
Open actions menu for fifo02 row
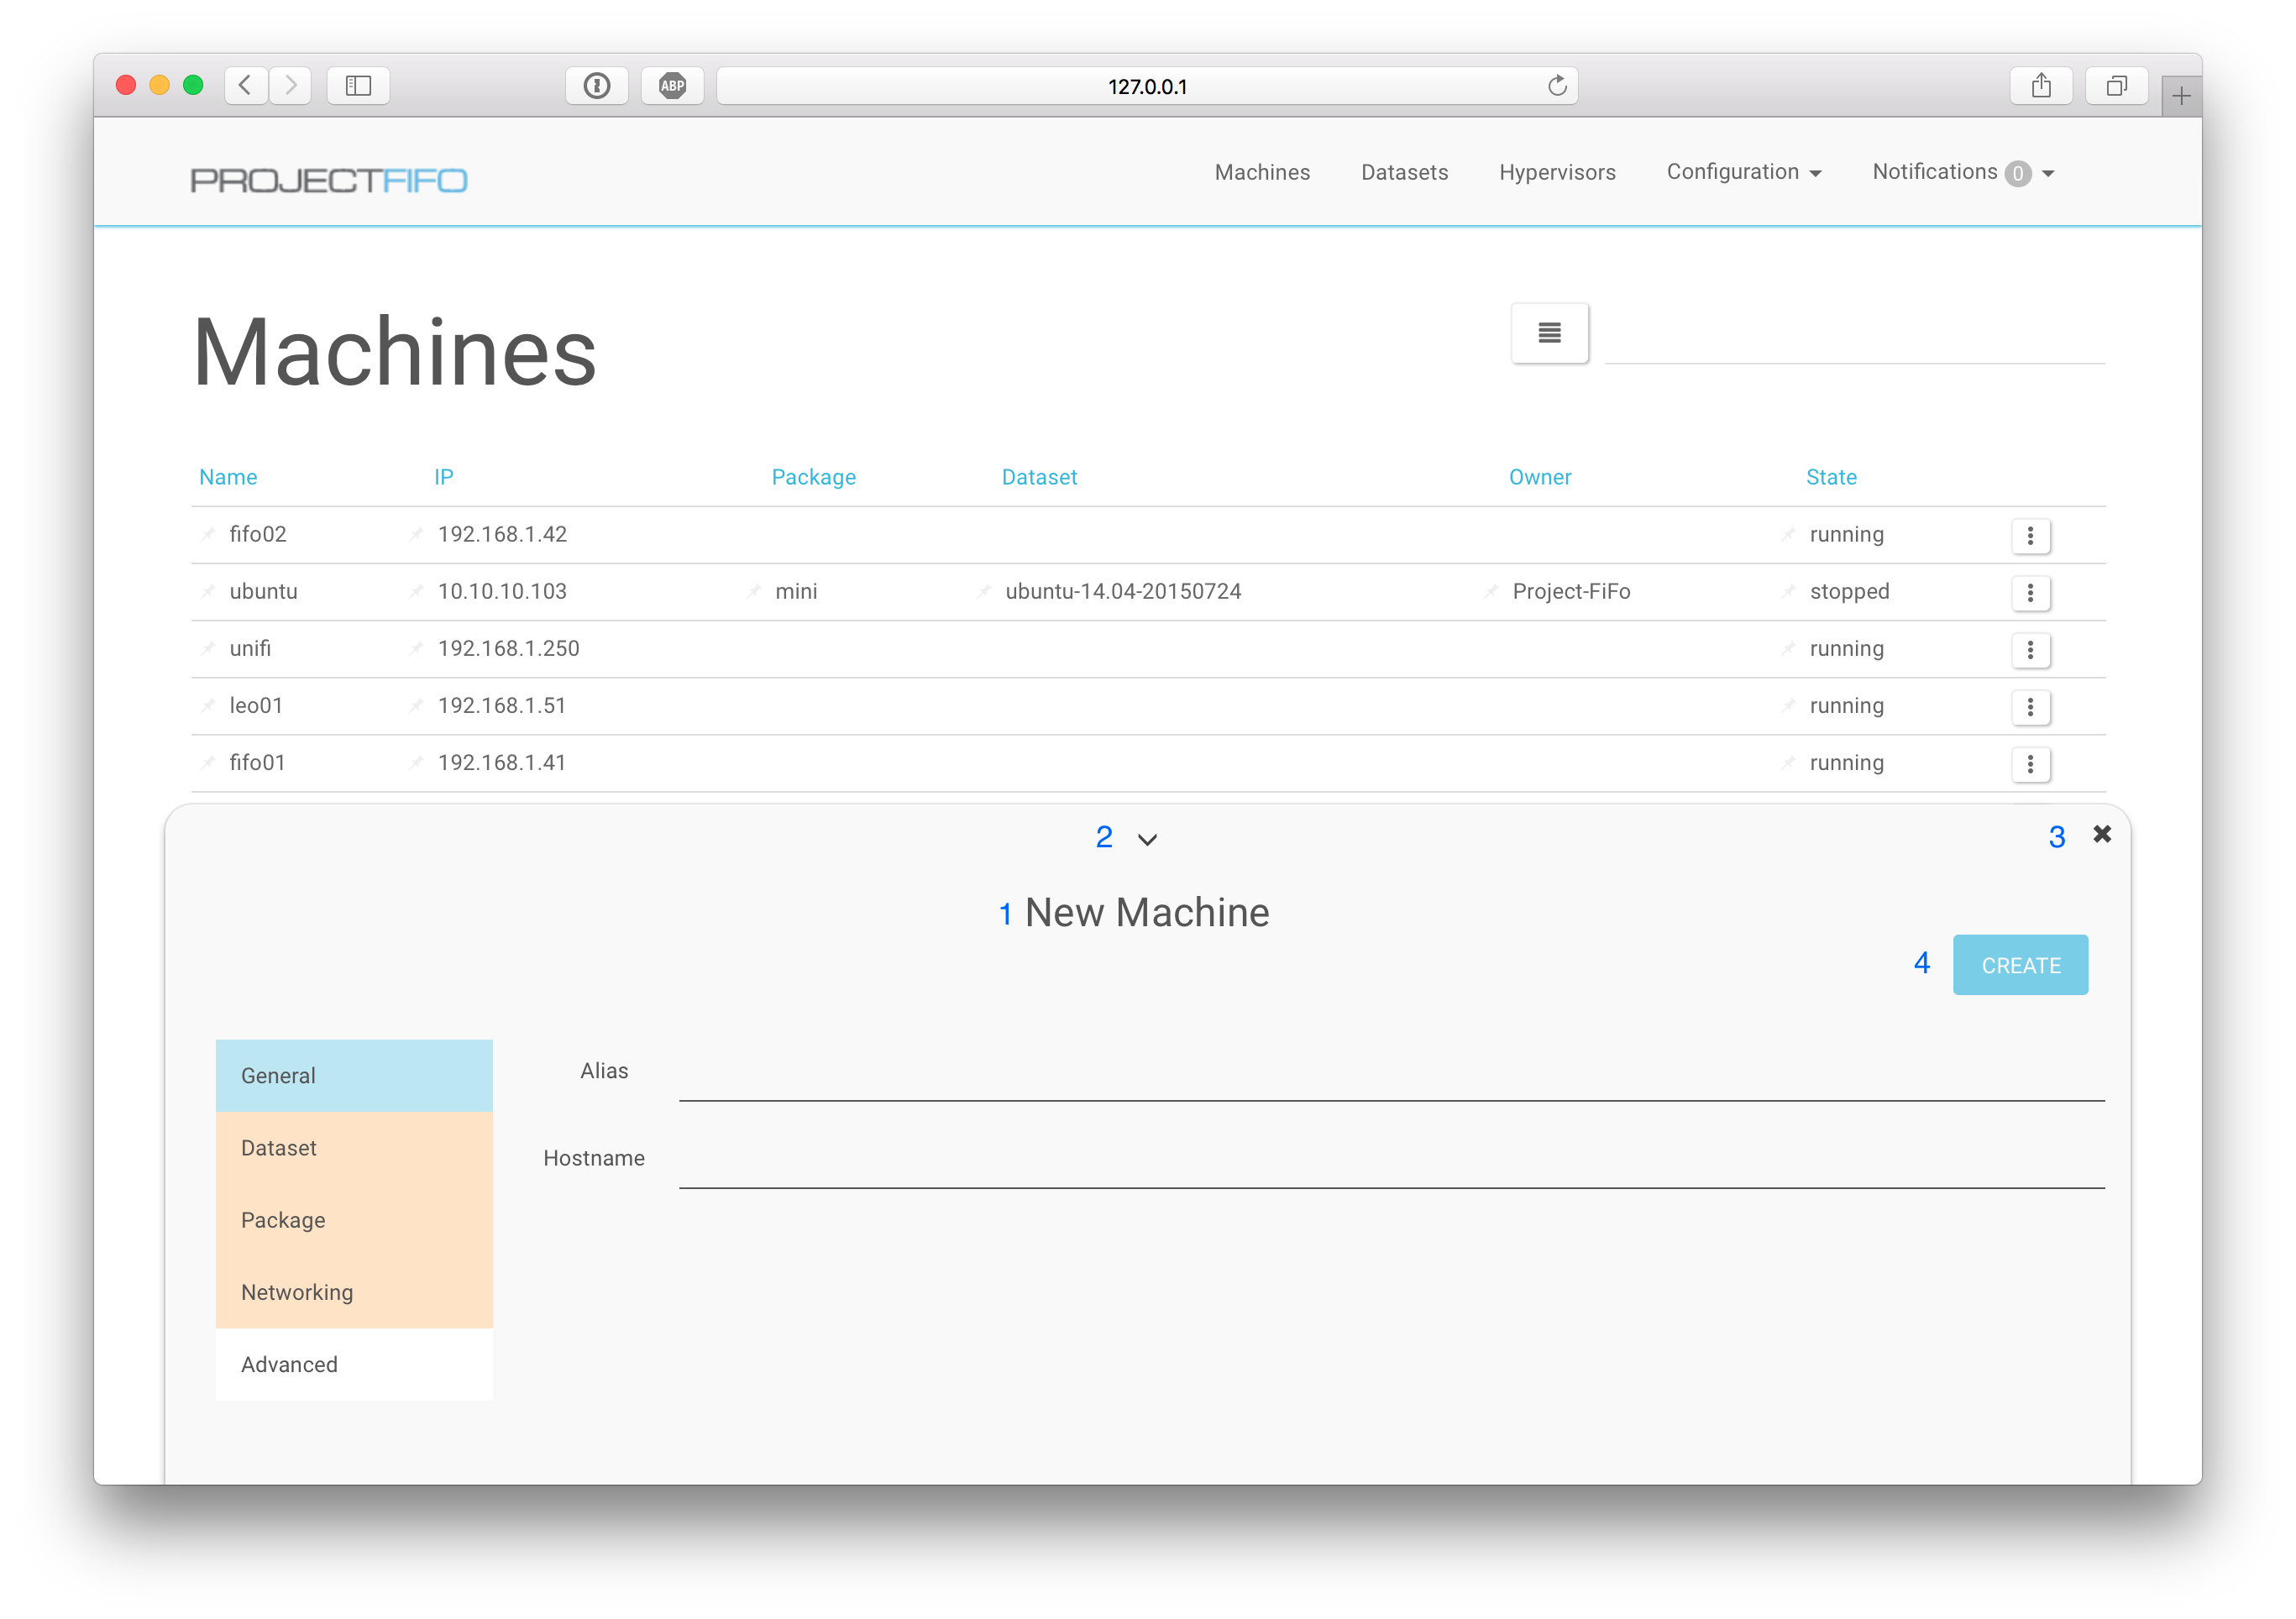(x=2029, y=535)
